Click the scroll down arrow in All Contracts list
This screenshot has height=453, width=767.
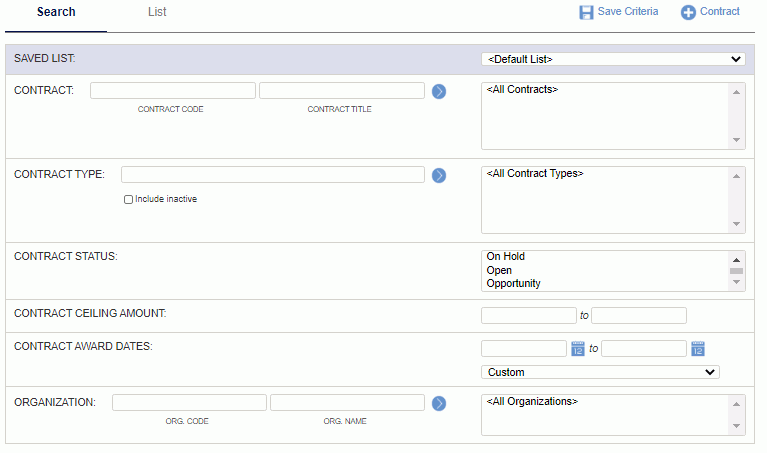click(x=736, y=140)
